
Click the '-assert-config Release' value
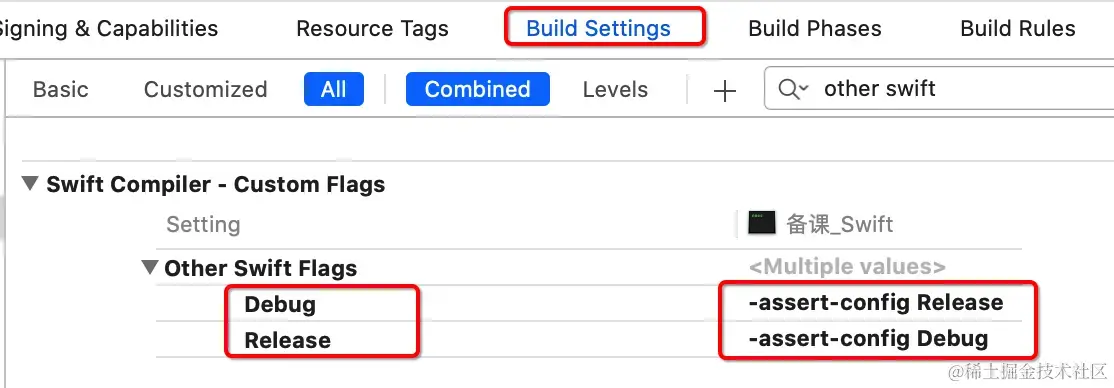[x=875, y=303]
